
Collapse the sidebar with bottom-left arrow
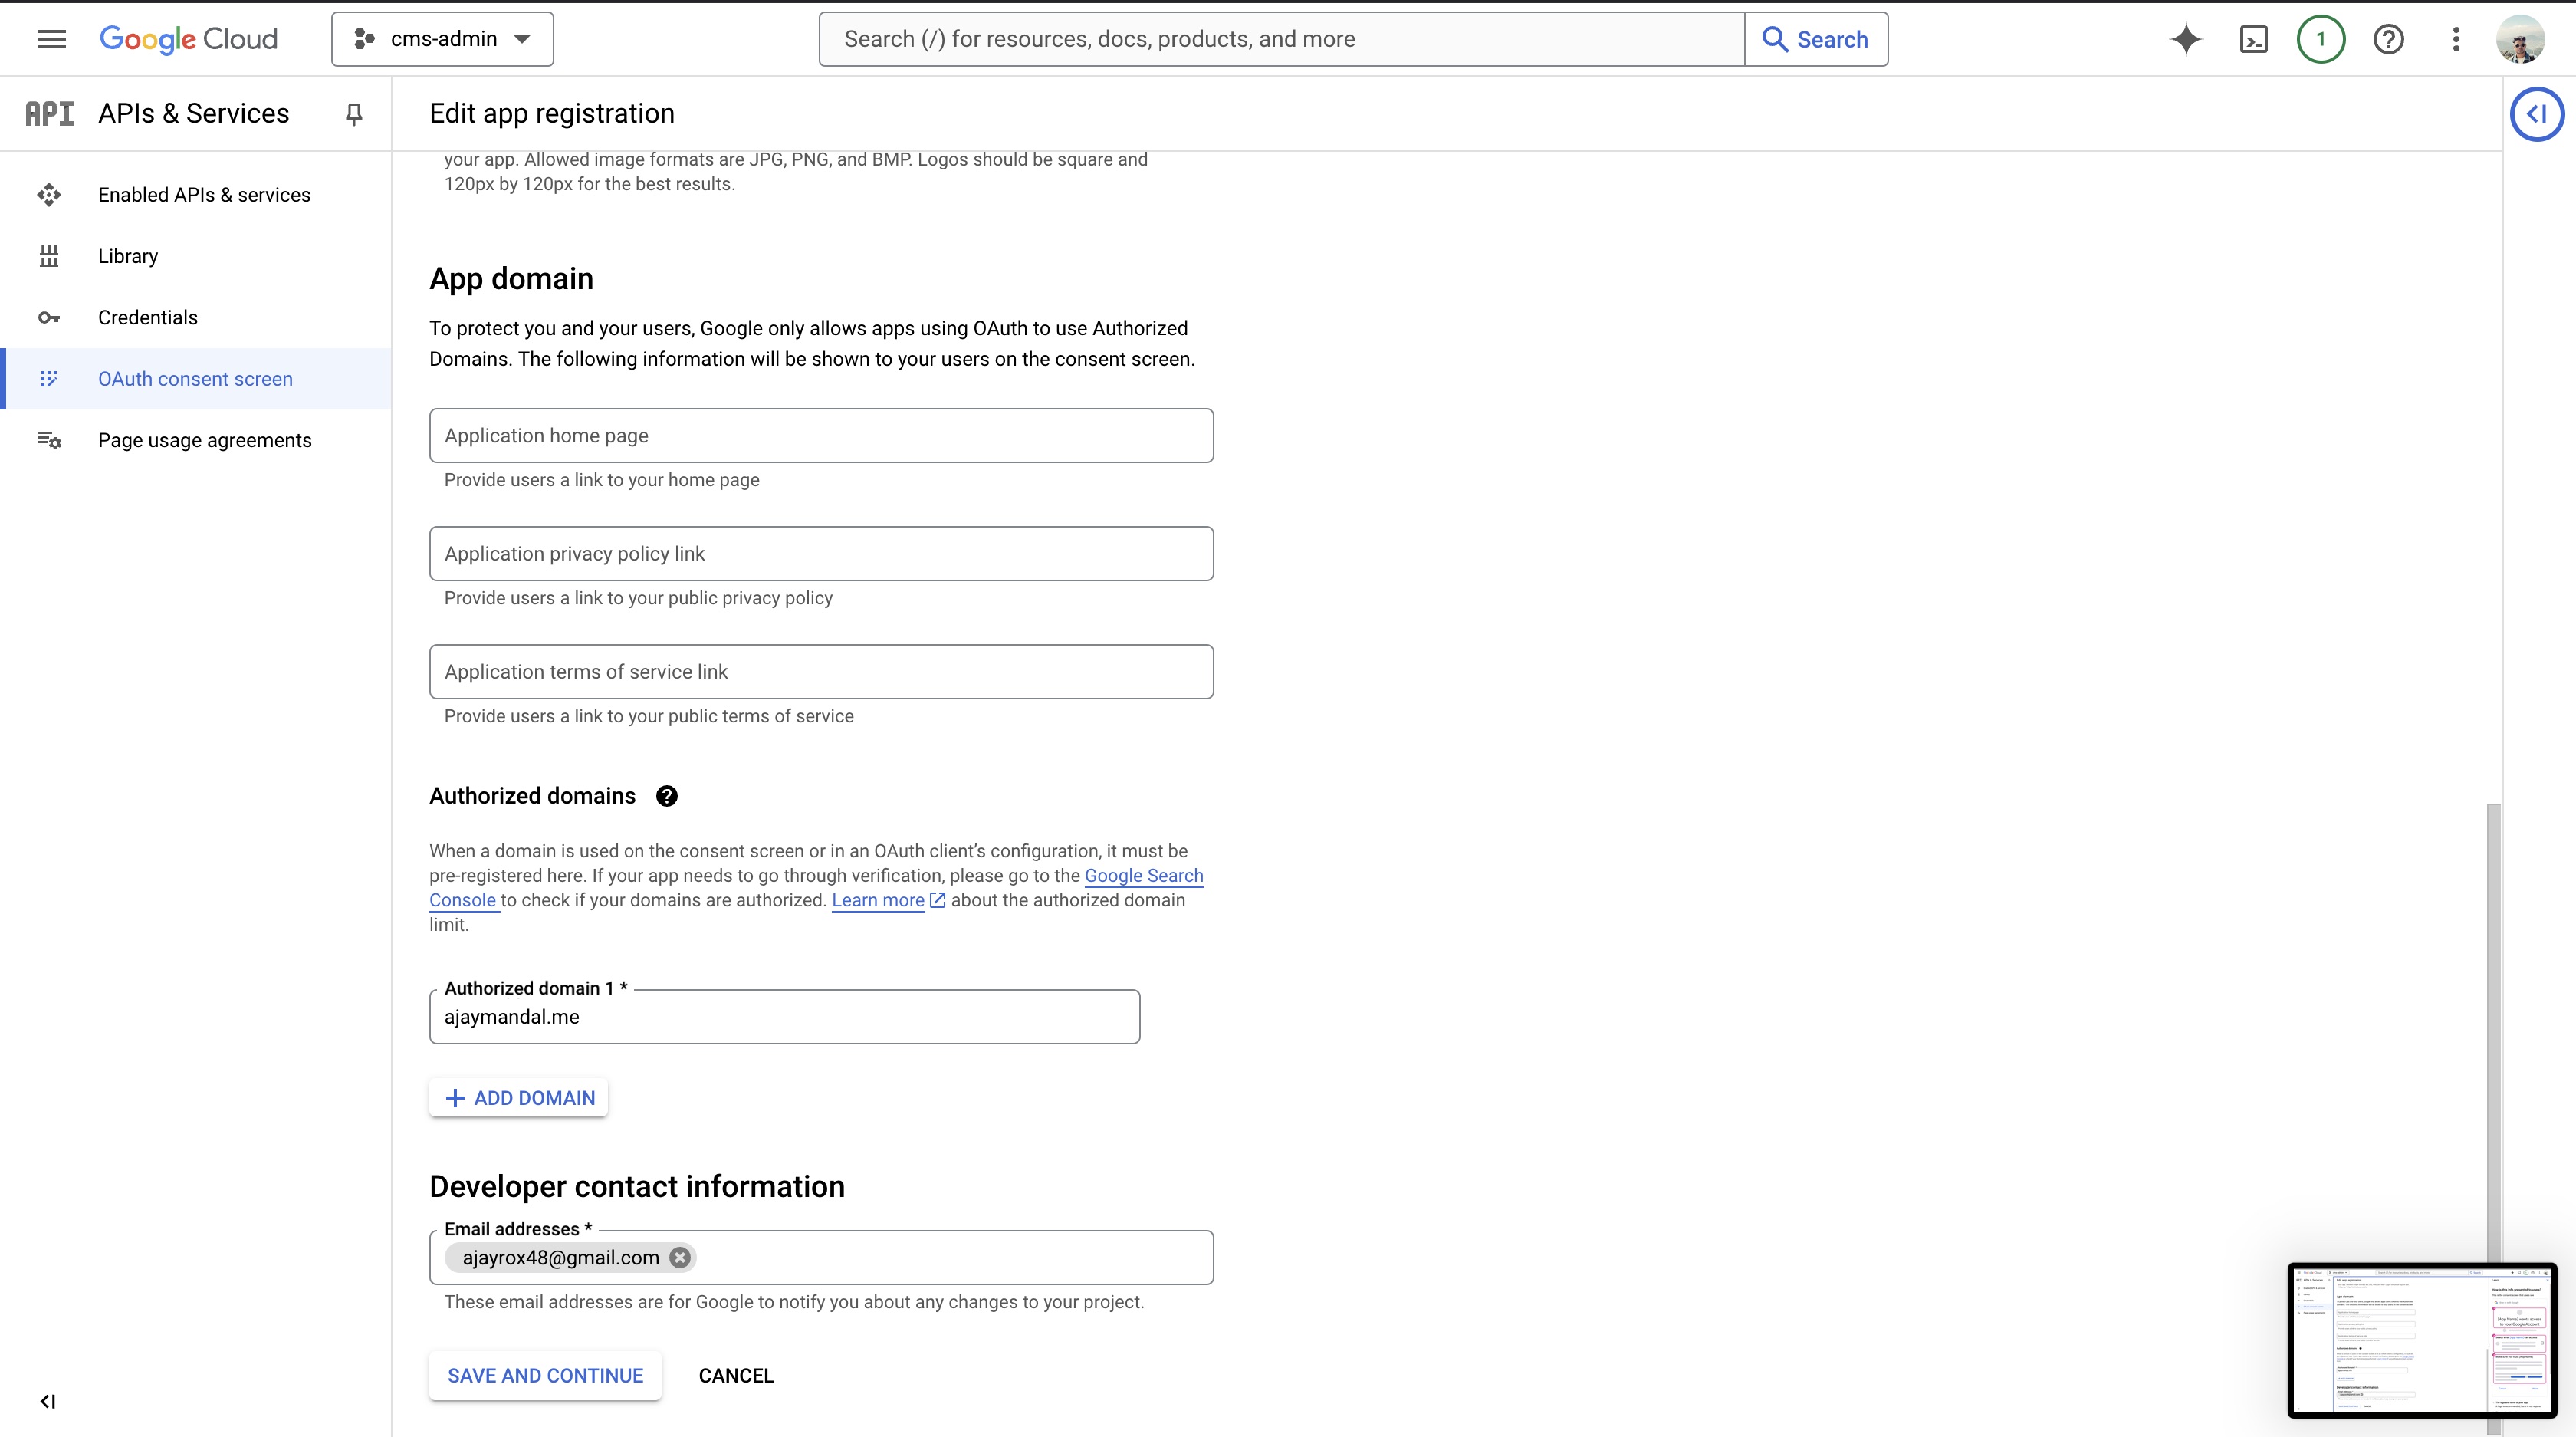click(48, 1401)
